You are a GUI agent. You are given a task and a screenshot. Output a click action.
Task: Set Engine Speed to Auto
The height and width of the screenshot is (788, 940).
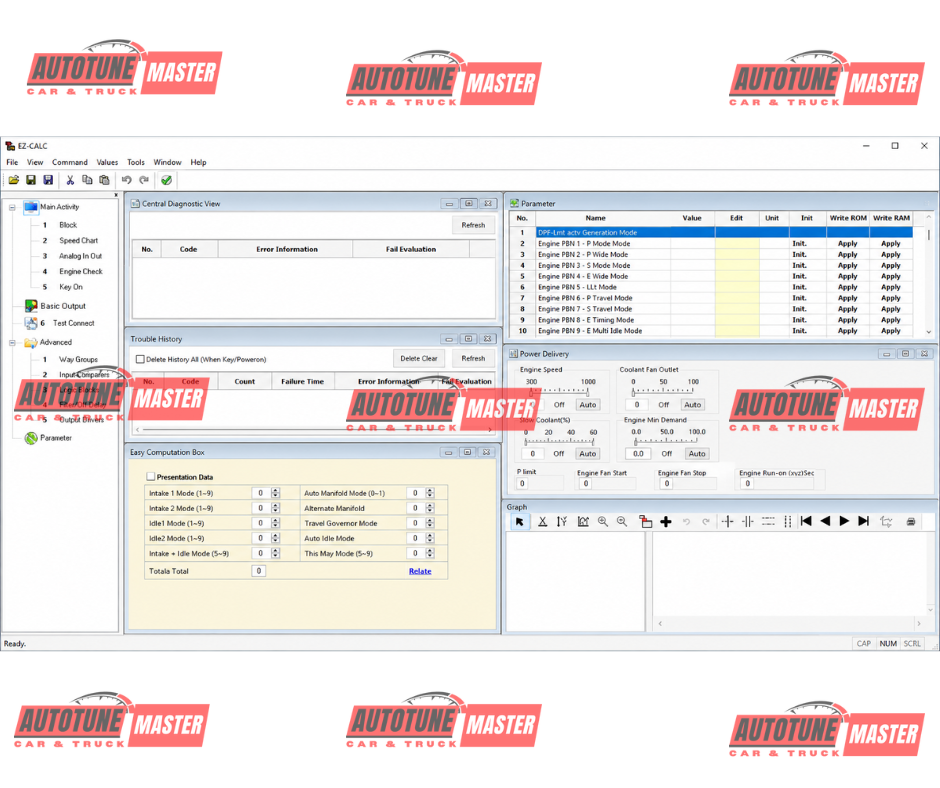point(588,405)
